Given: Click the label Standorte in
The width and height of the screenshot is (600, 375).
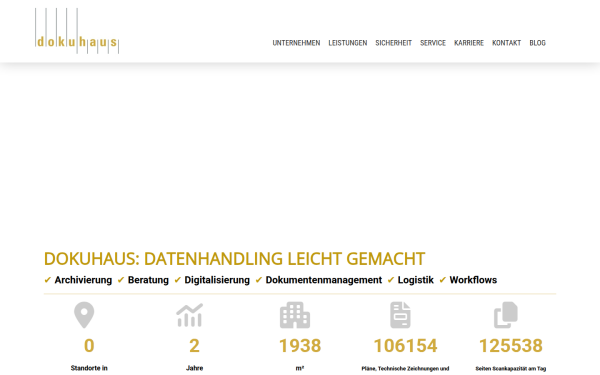Looking at the screenshot, I should (x=89, y=368).
